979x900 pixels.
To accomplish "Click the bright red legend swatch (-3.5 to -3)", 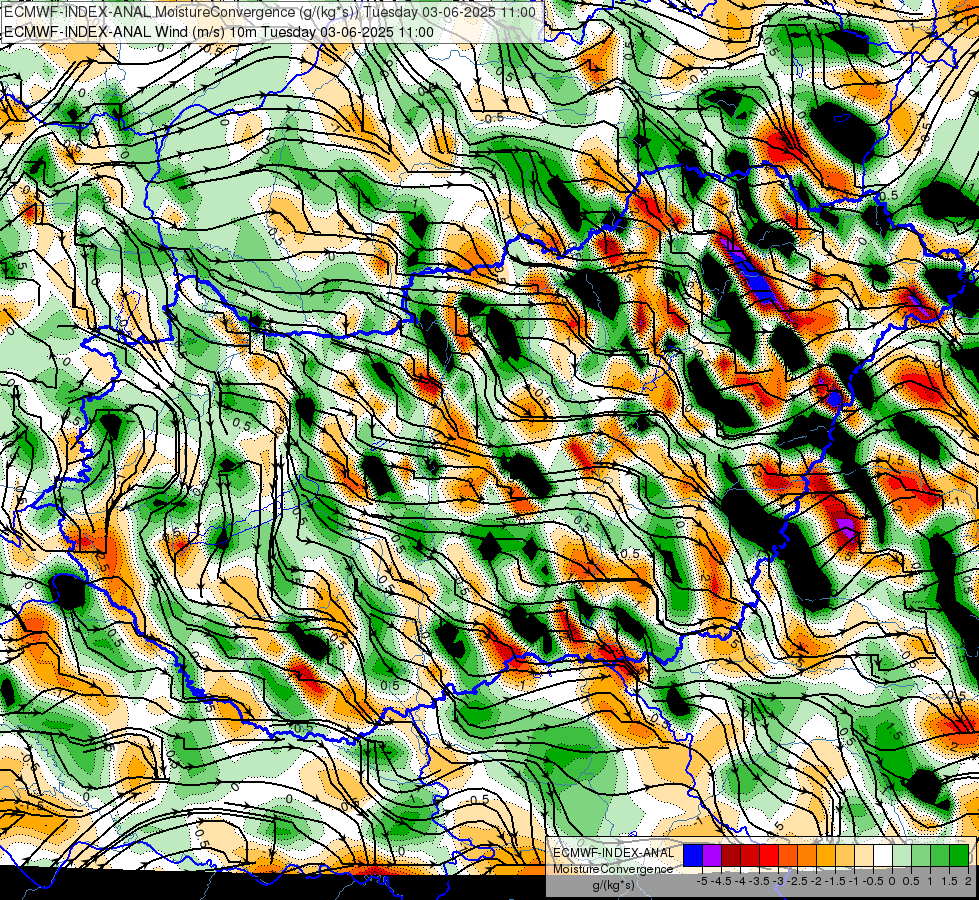I will tap(769, 855).
